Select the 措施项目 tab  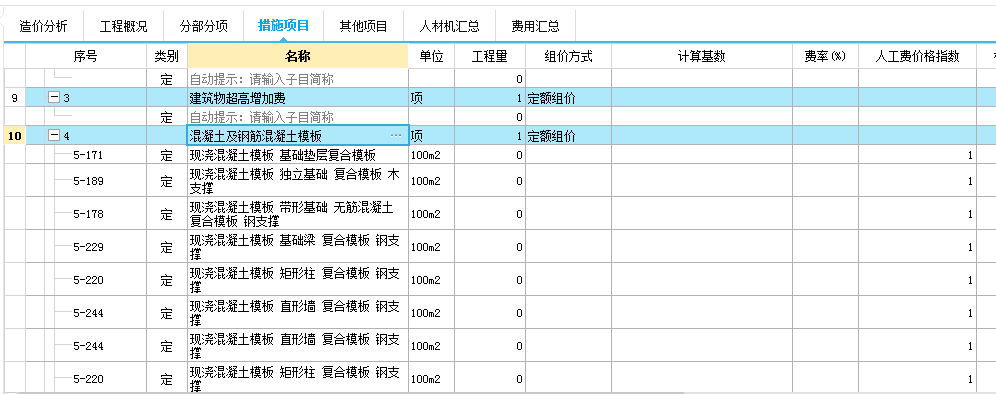coord(283,26)
